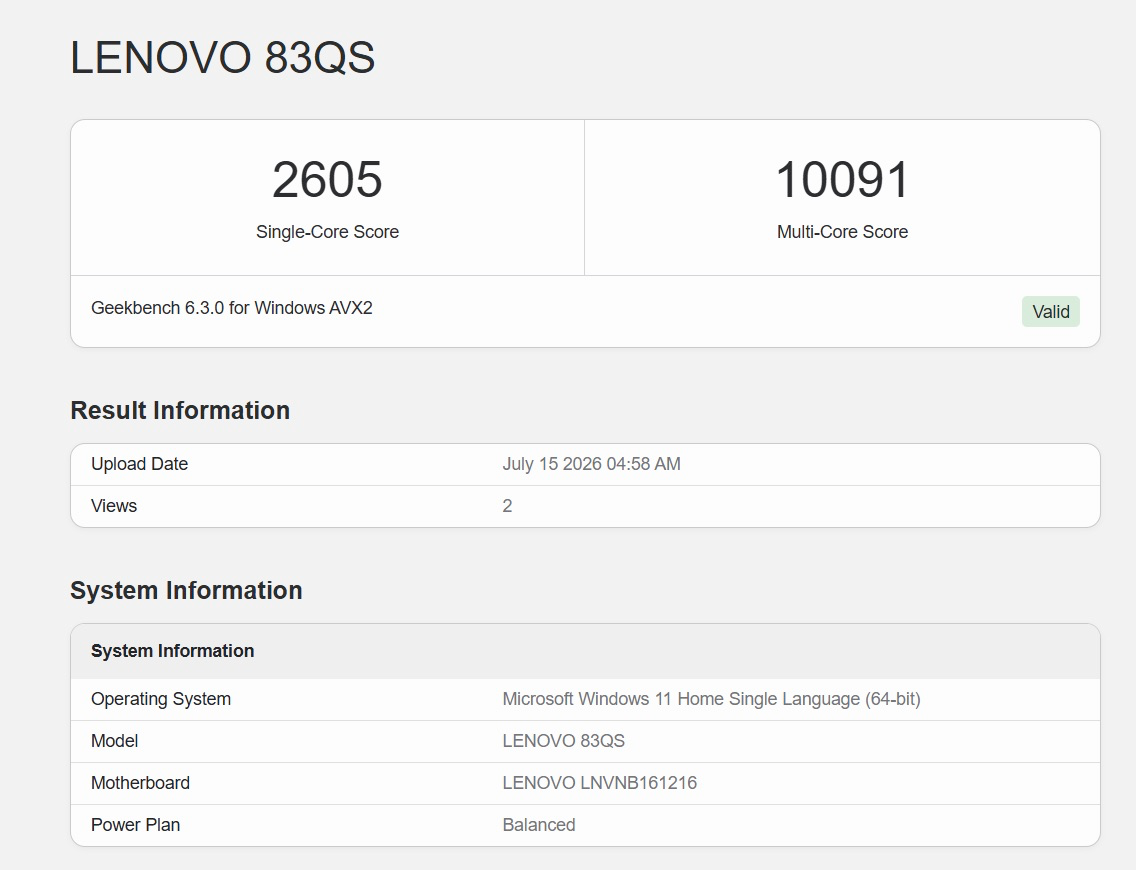This screenshot has width=1136, height=870.
Task: Select the Model value LENOVO 83QS
Action: (564, 741)
